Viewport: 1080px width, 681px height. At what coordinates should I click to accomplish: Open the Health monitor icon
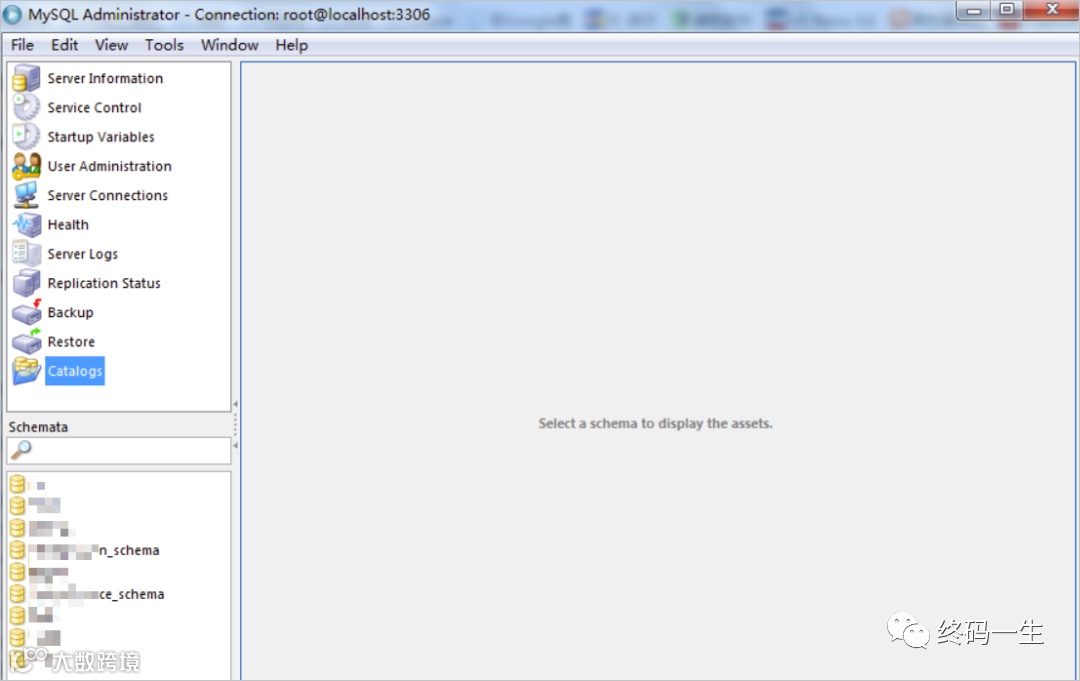click(x=26, y=224)
